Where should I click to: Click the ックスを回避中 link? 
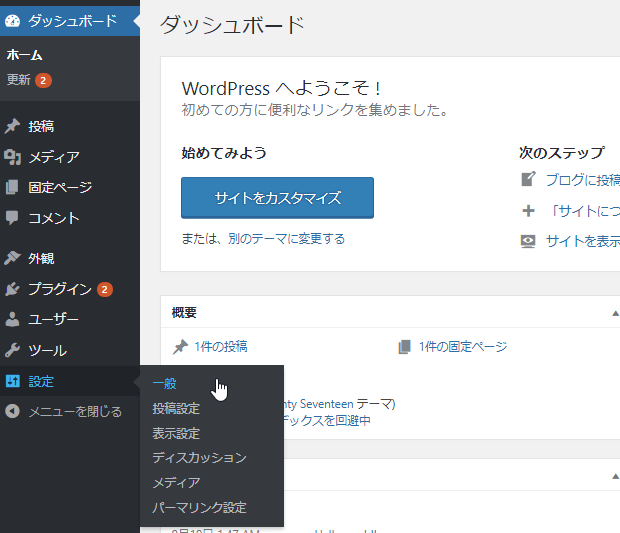tap(327, 420)
